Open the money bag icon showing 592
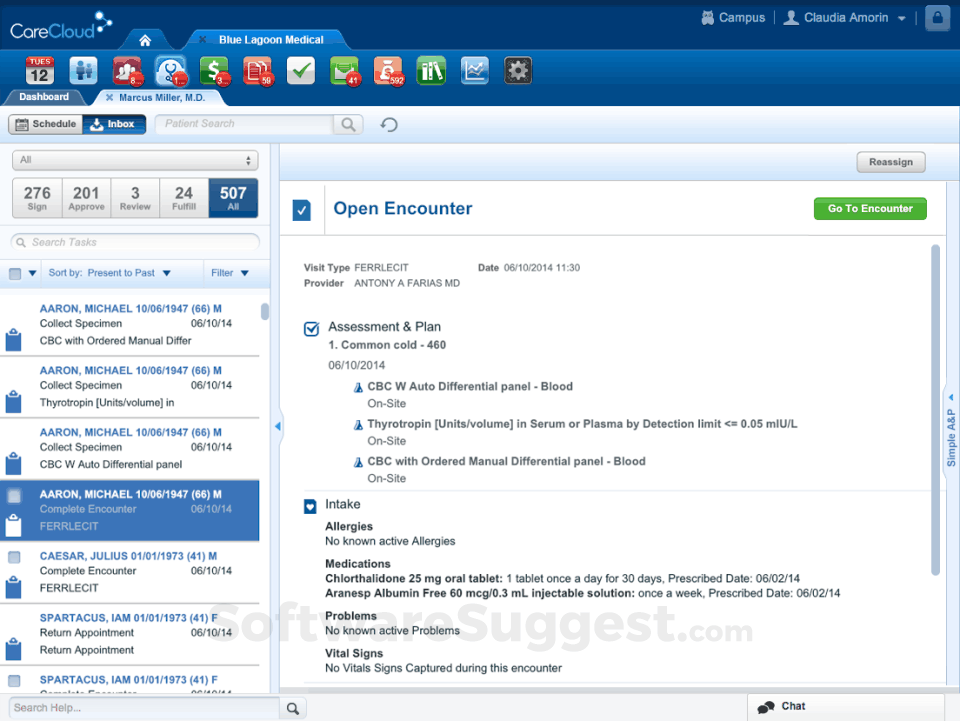The height and width of the screenshot is (721, 960). pos(389,71)
